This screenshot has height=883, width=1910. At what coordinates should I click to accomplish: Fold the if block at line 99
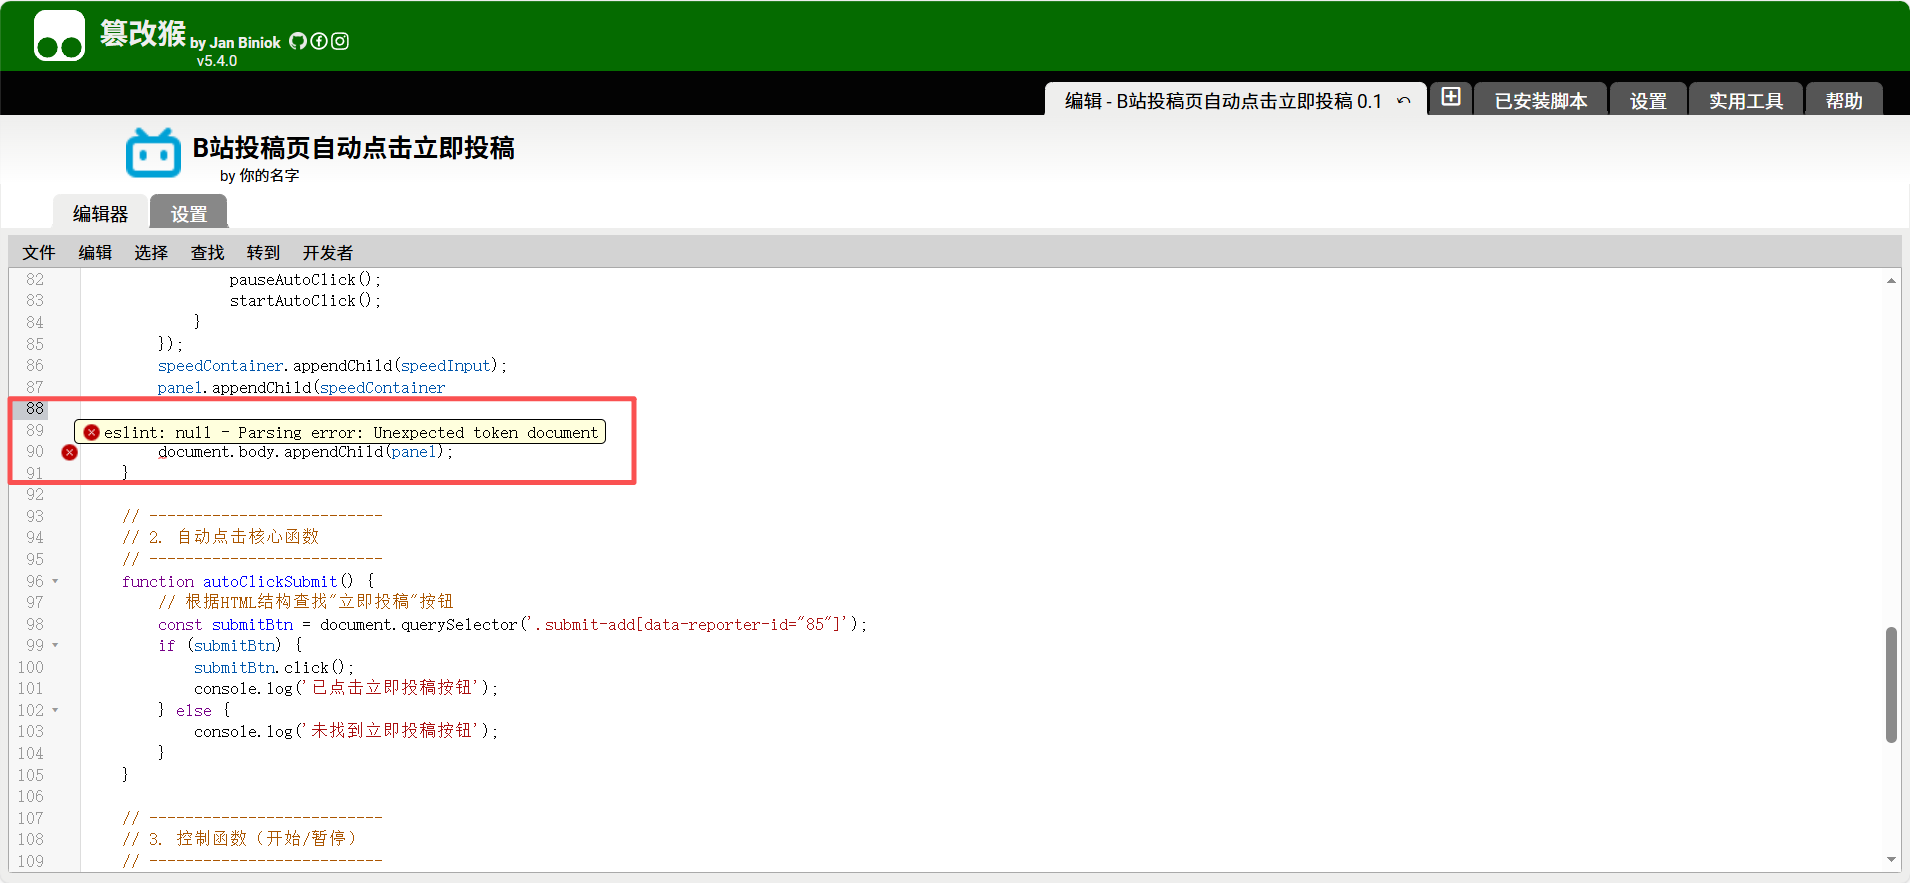click(x=55, y=646)
